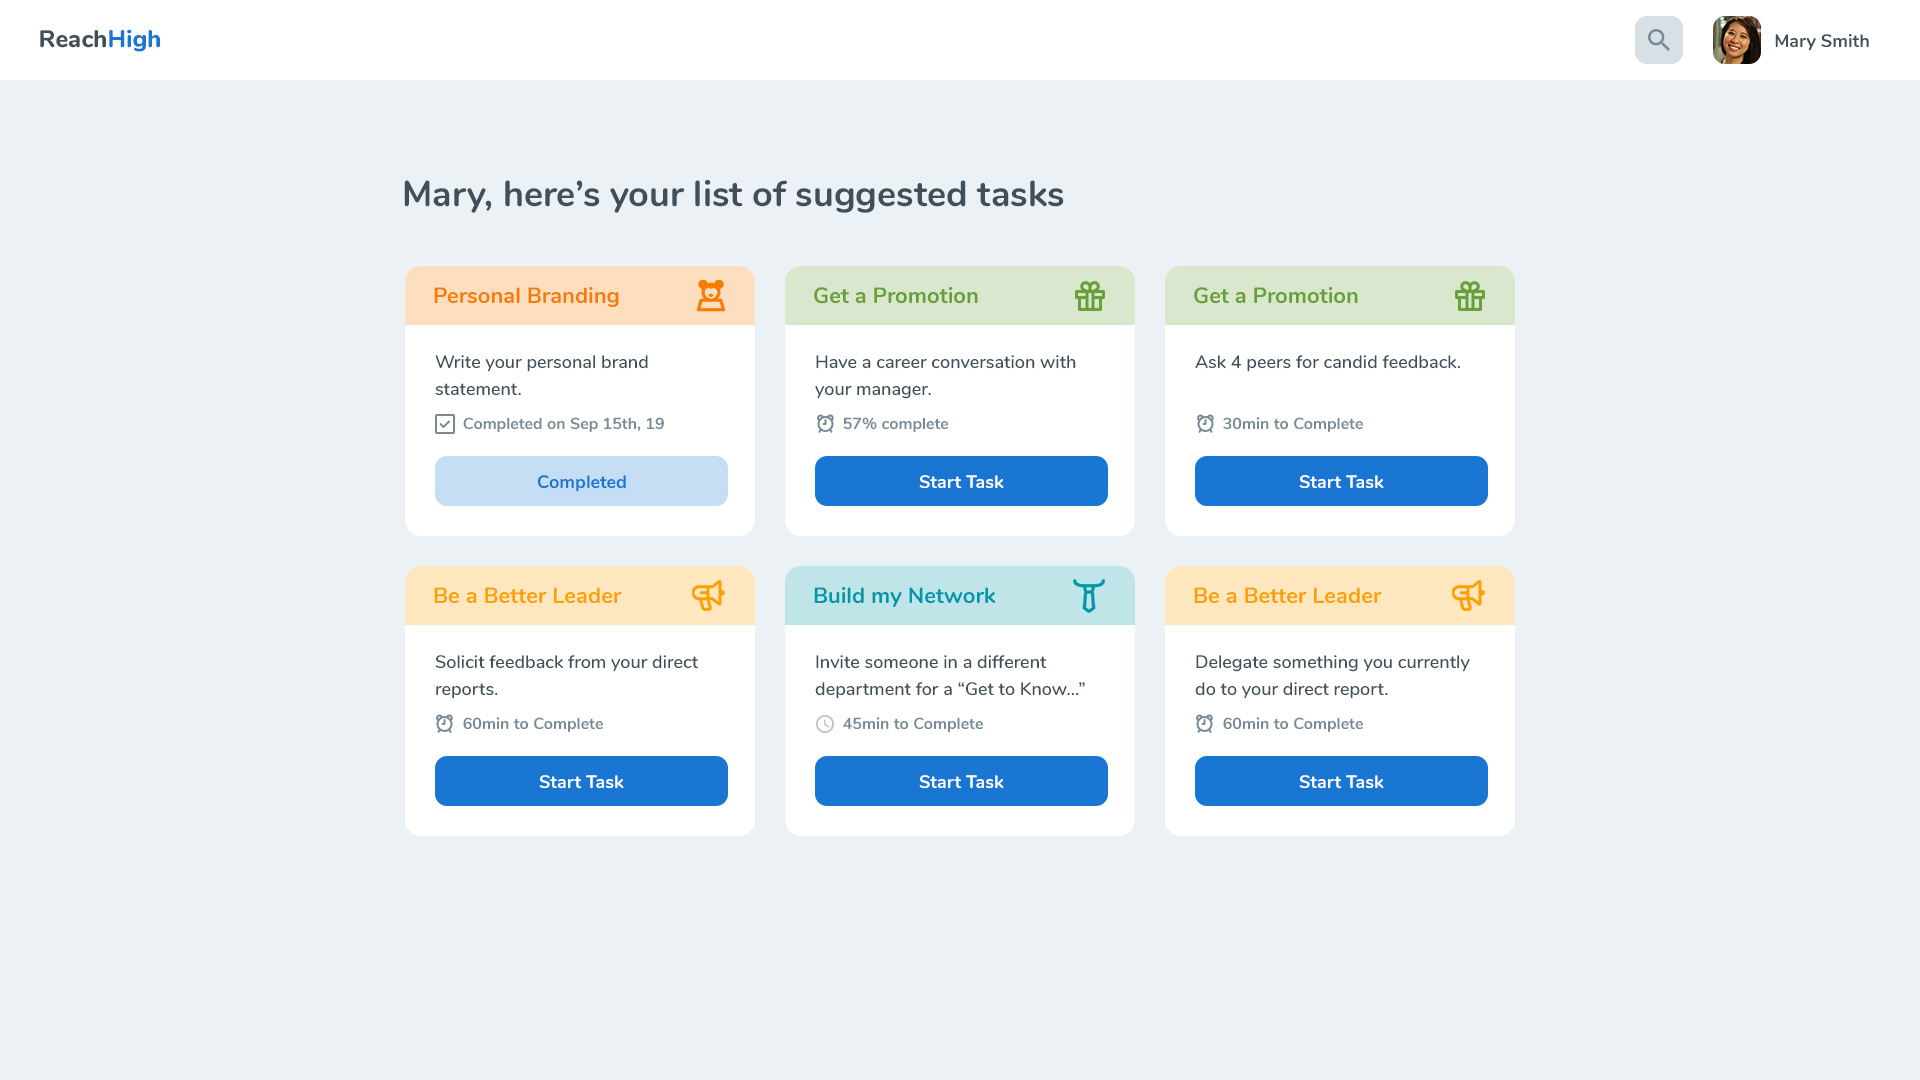Open the Mary Smith user name menu
The height and width of the screenshot is (1080, 1920).
click(1821, 41)
